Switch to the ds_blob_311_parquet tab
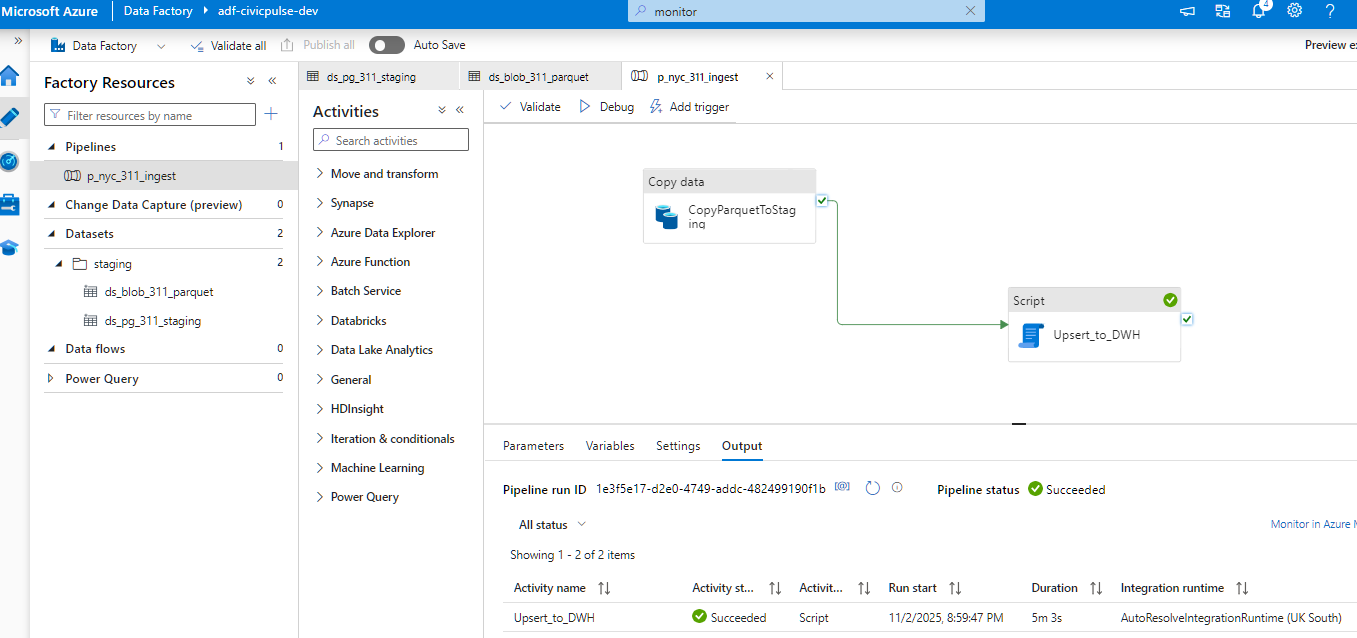The height and width of the screenshot is (638, 1357). 538,76
